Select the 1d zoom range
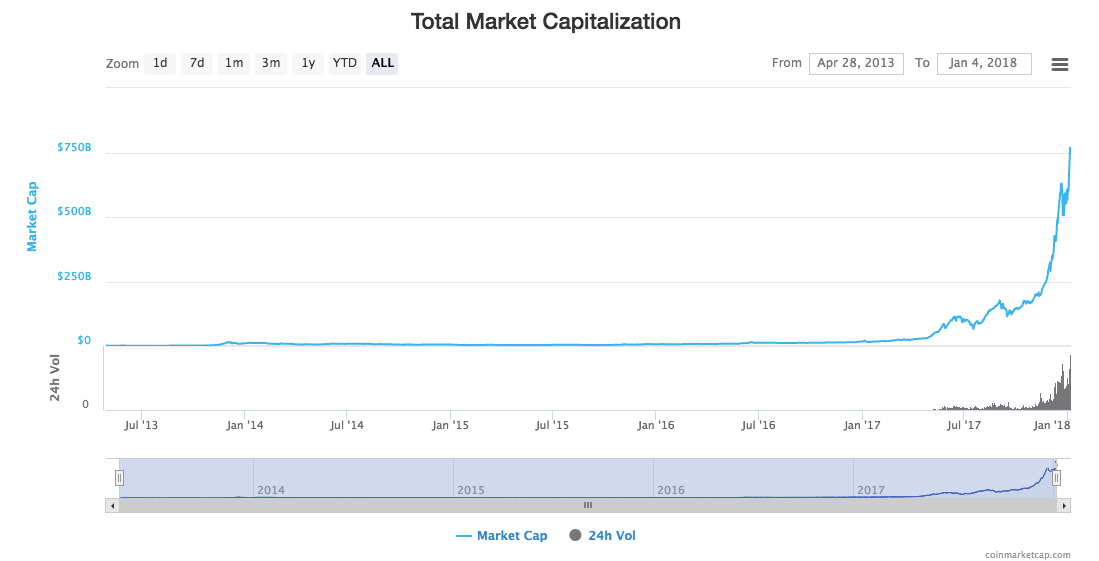The width and height of the screenshot is (1099, 561). coord(160,63)
